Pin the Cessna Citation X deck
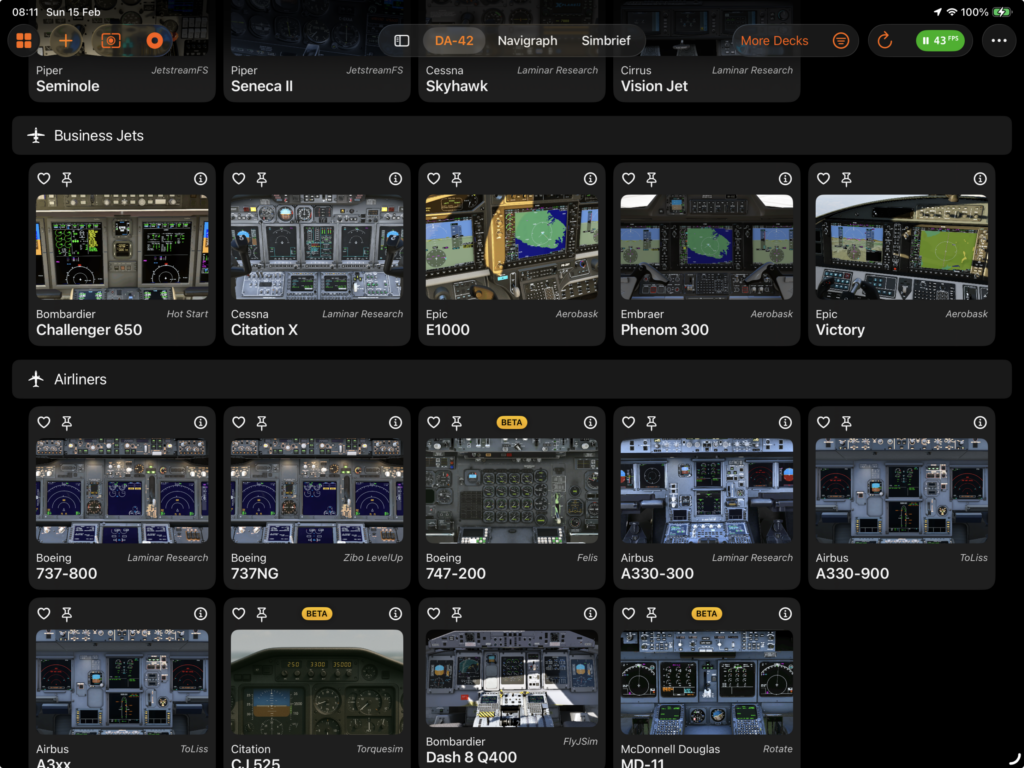 [x=262, y=179]
